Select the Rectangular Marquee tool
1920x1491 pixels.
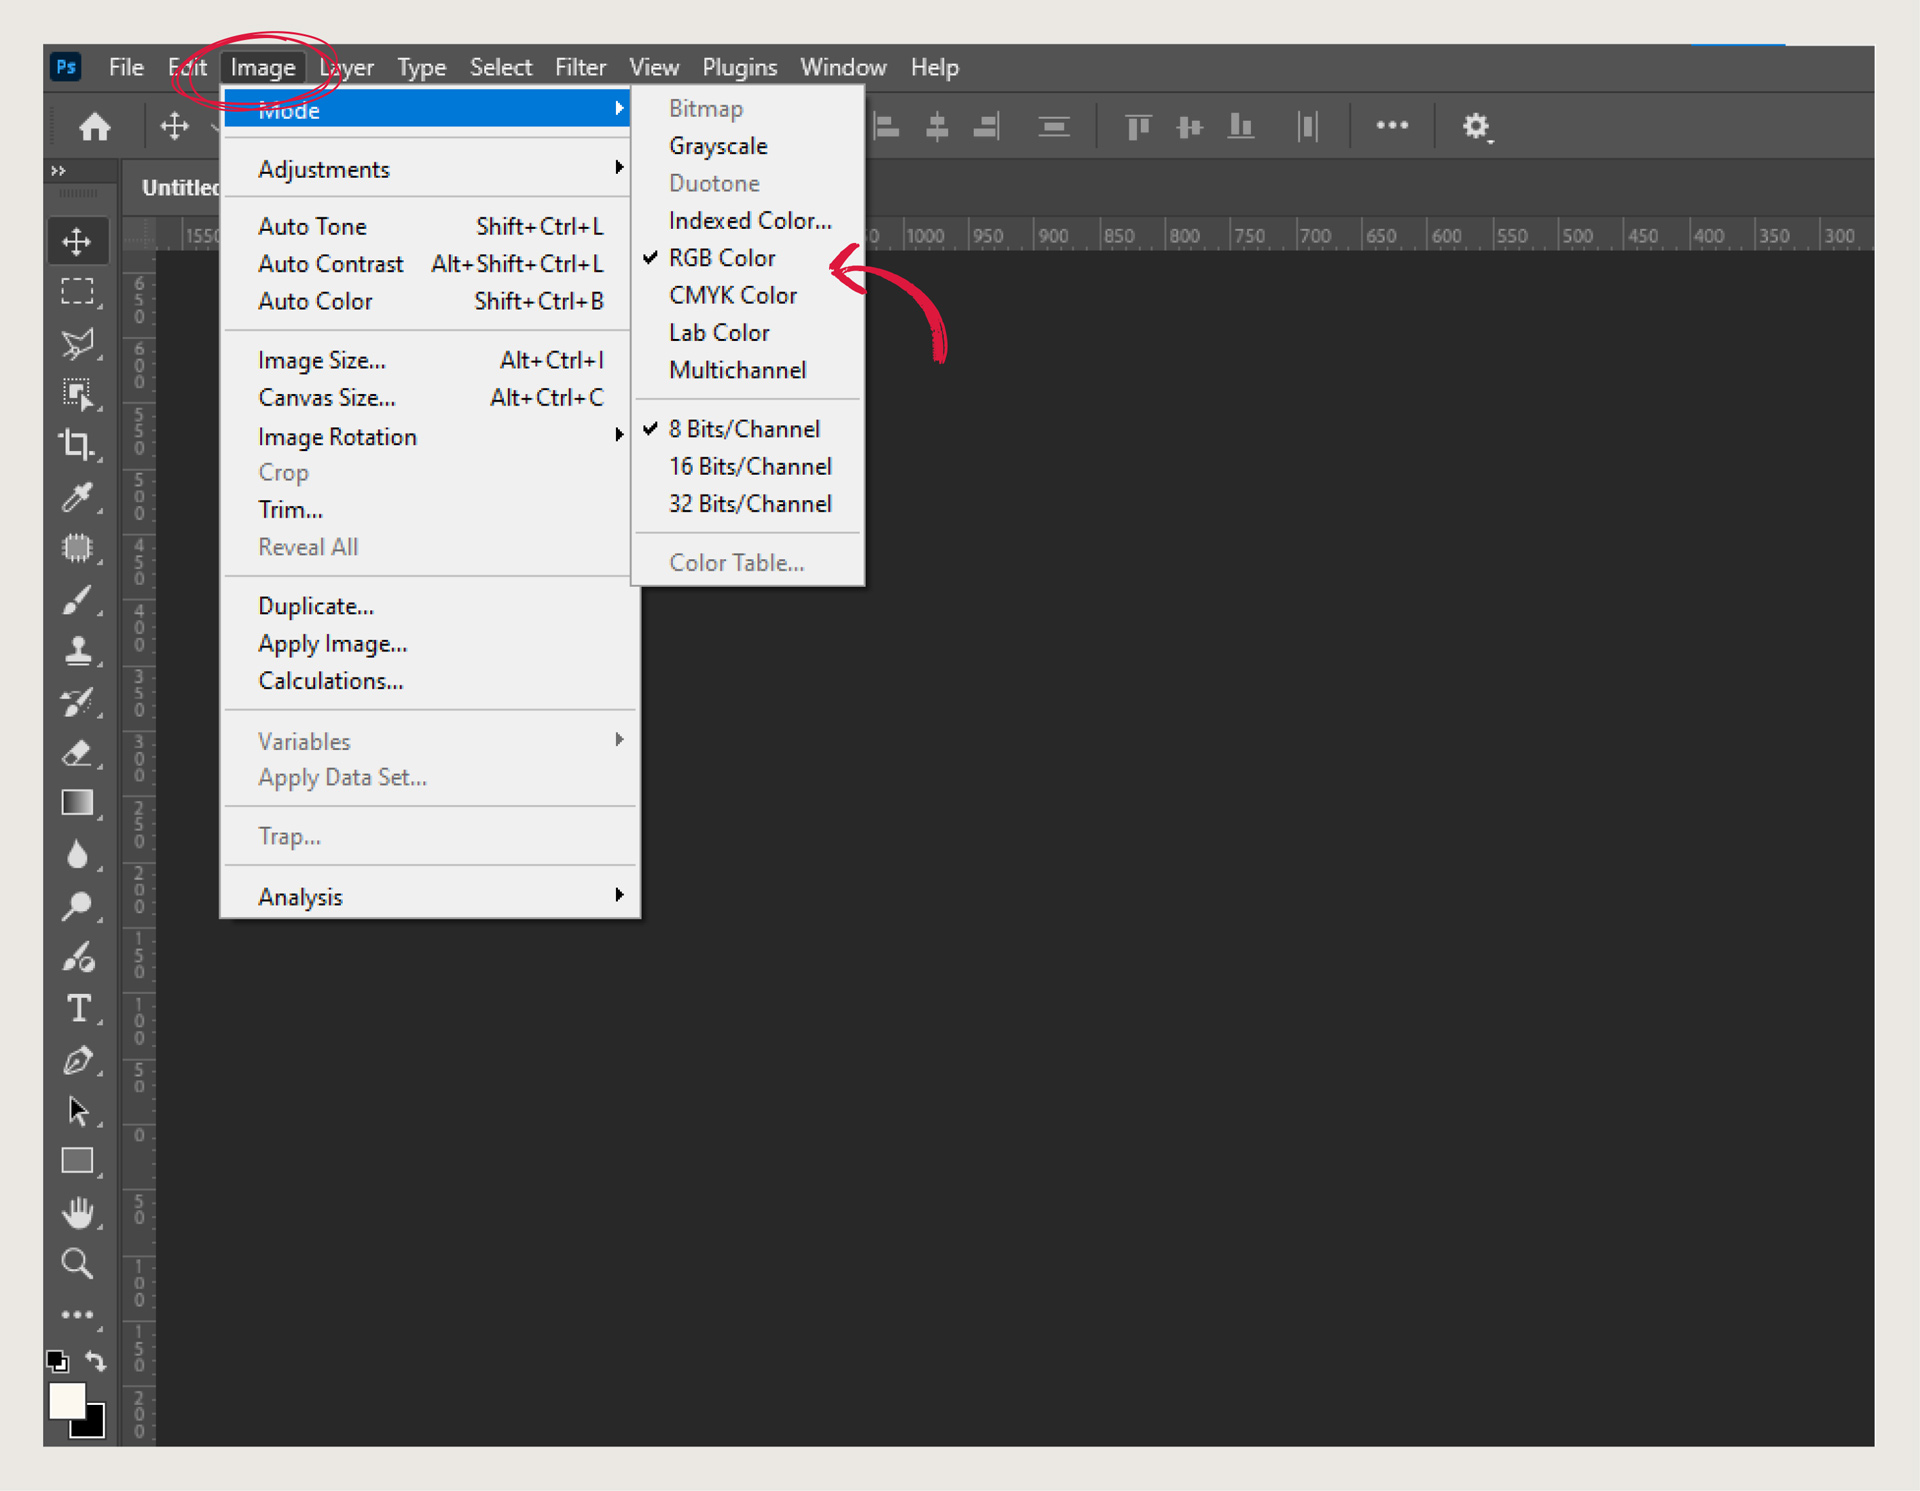[77, 291]
